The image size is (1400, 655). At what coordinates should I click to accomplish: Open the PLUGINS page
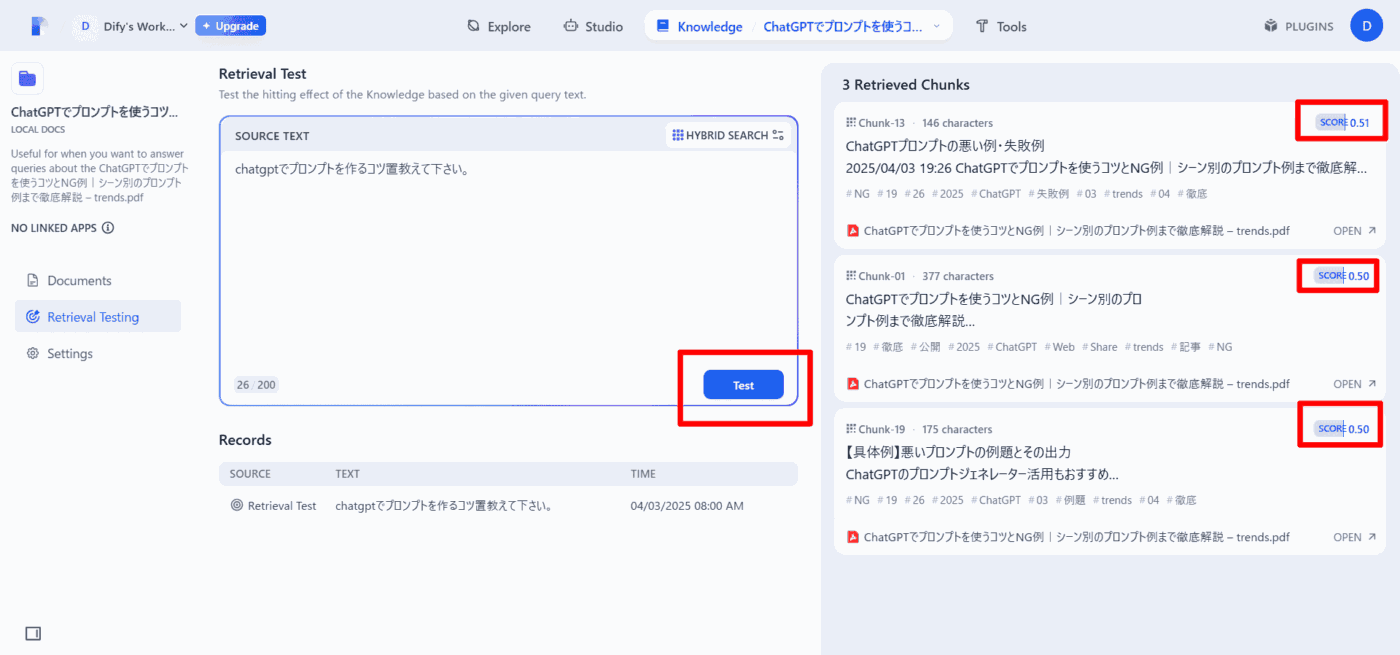(x=1298, y=27)
